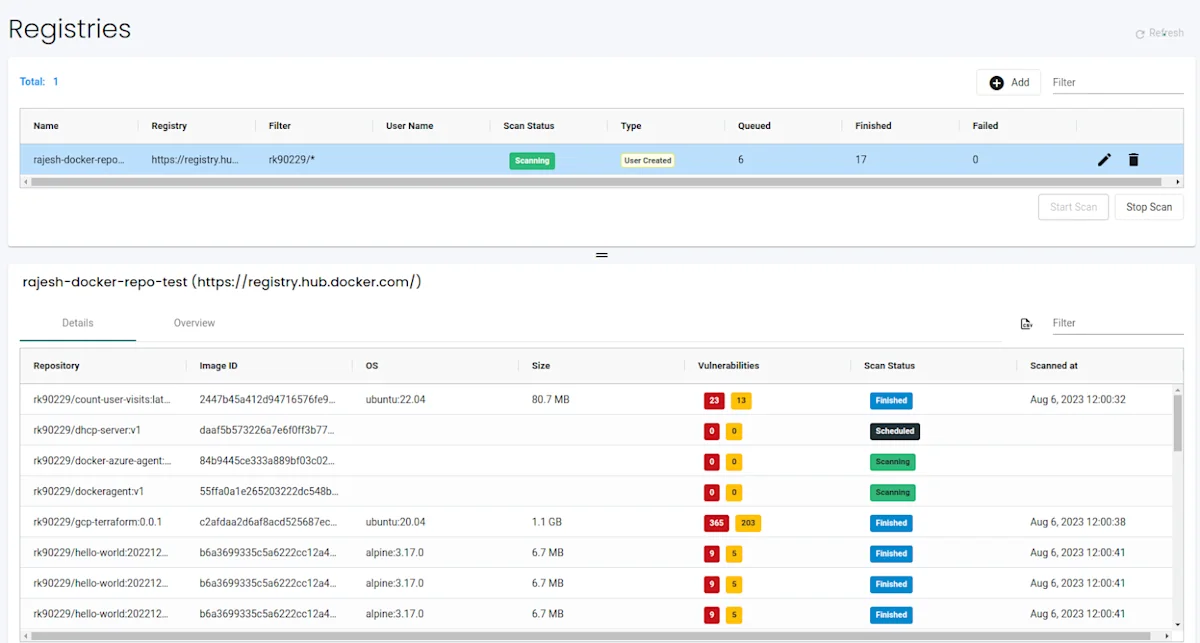Switch to the Overview tab
The image size is (1200, 643).
tap(194, 323)
